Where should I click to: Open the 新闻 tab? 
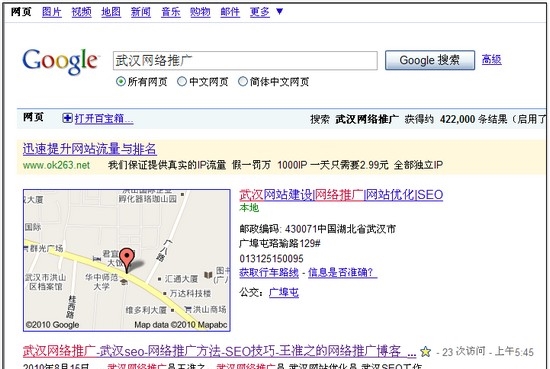[x=141, y=12]
